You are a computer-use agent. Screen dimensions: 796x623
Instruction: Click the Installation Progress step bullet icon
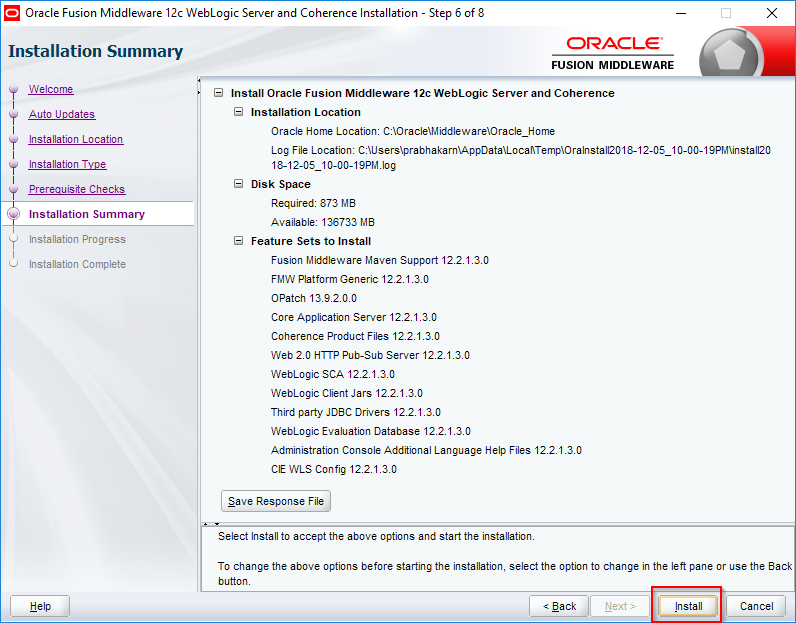click(x=14, y=239)
